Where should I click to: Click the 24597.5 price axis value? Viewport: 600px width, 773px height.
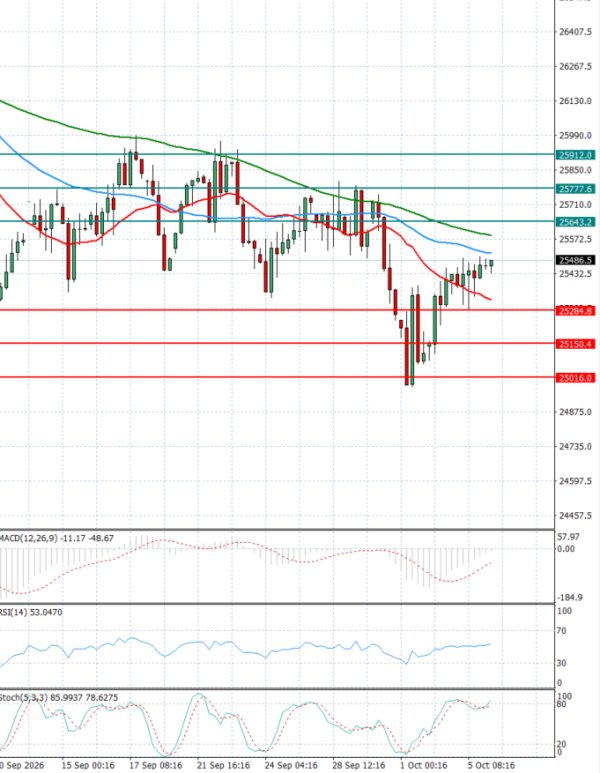(575, 481)
